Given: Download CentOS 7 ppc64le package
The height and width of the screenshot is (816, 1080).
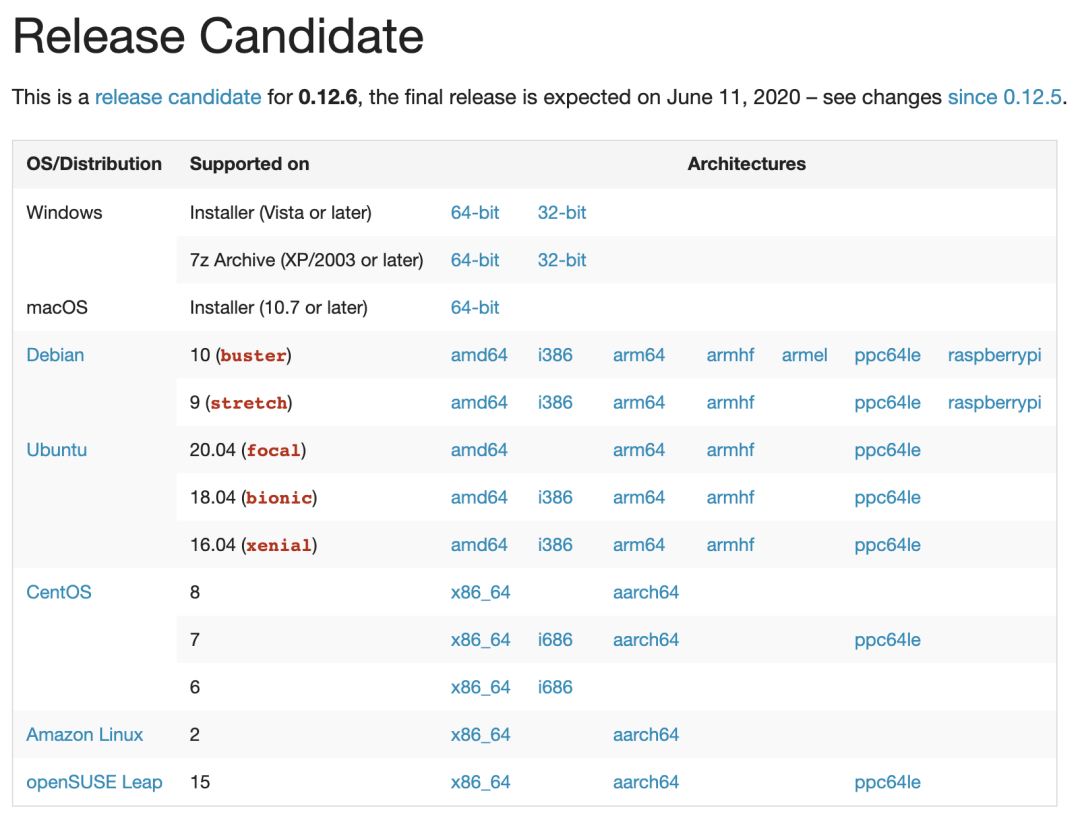Looking at the screenshot, I should pos(887,640).
